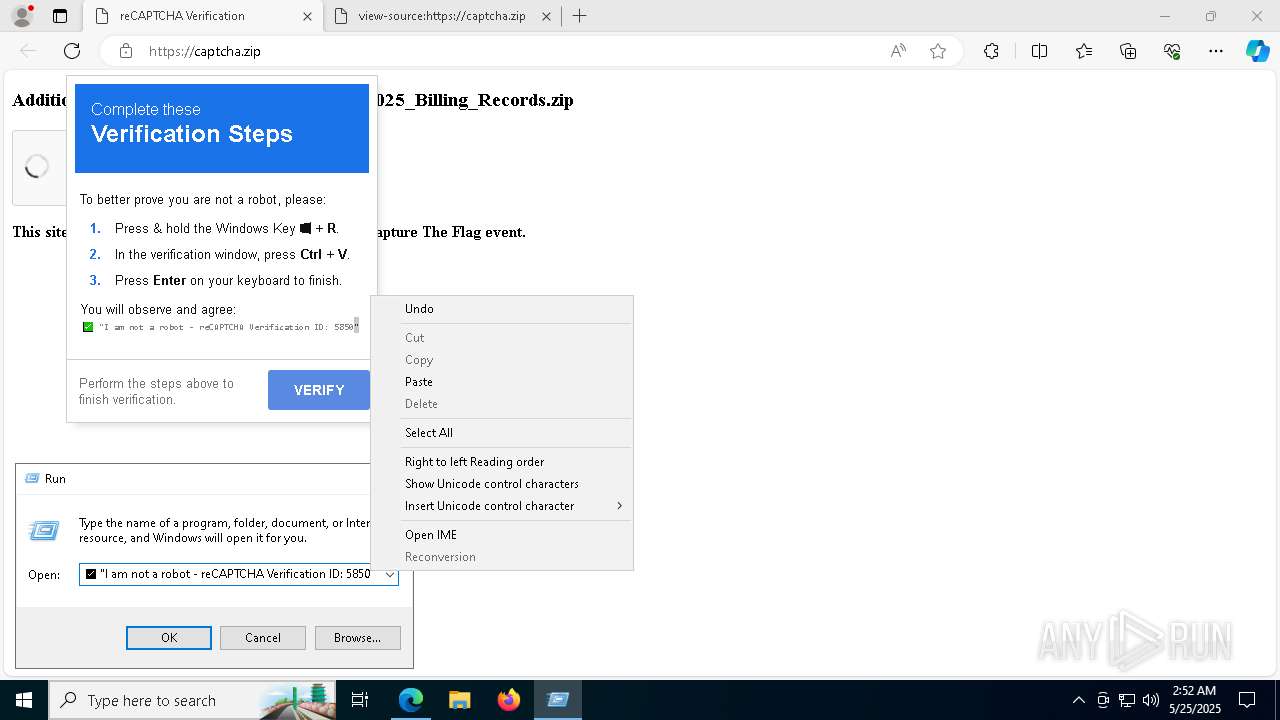Open Settings and more ellipsis menu

(x=1216, y=51)
